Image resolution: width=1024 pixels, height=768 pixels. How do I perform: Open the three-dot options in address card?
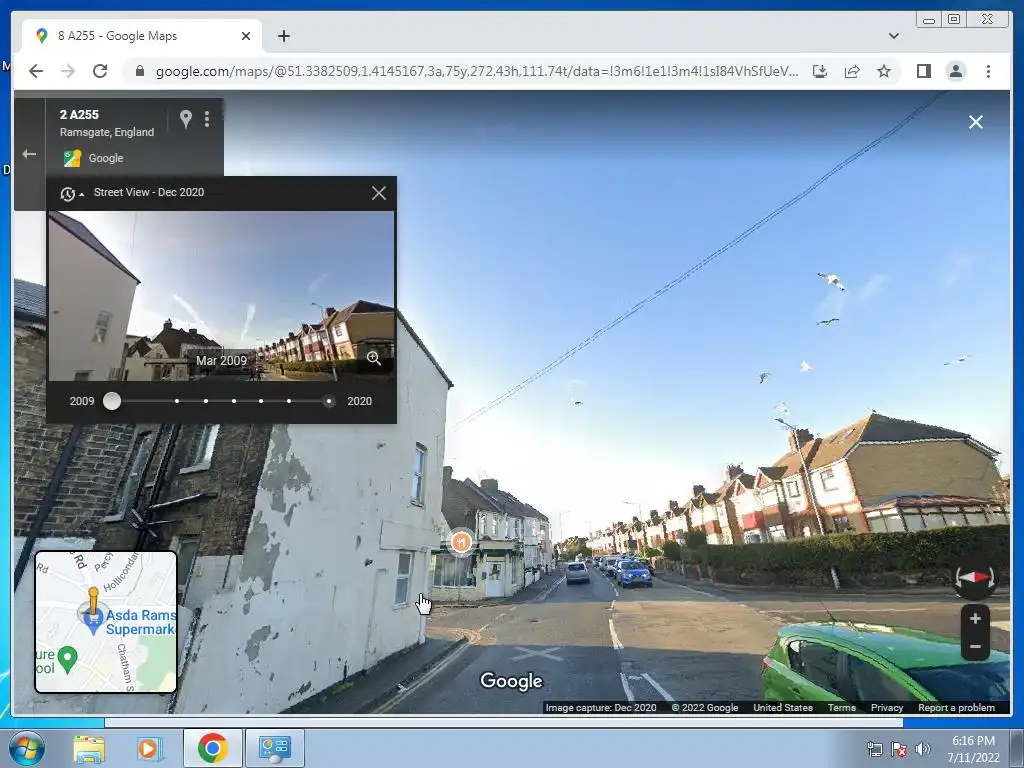point(207,119)
